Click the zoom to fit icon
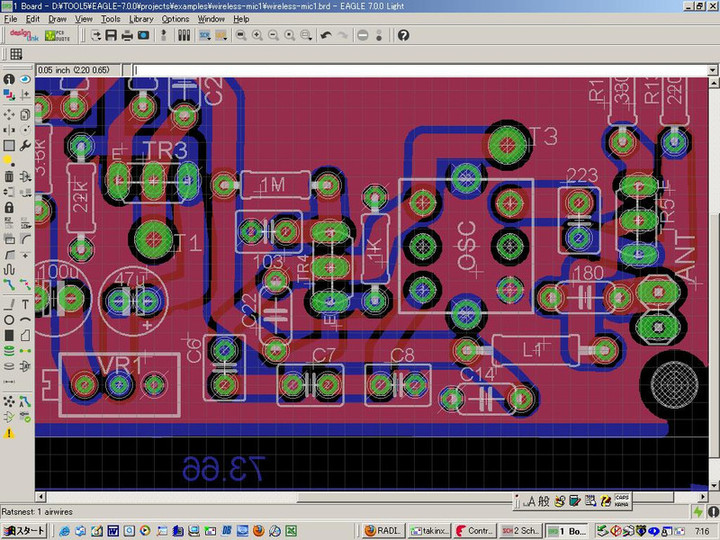The height and width of the screenshot is (540, 720). [240, 35]
